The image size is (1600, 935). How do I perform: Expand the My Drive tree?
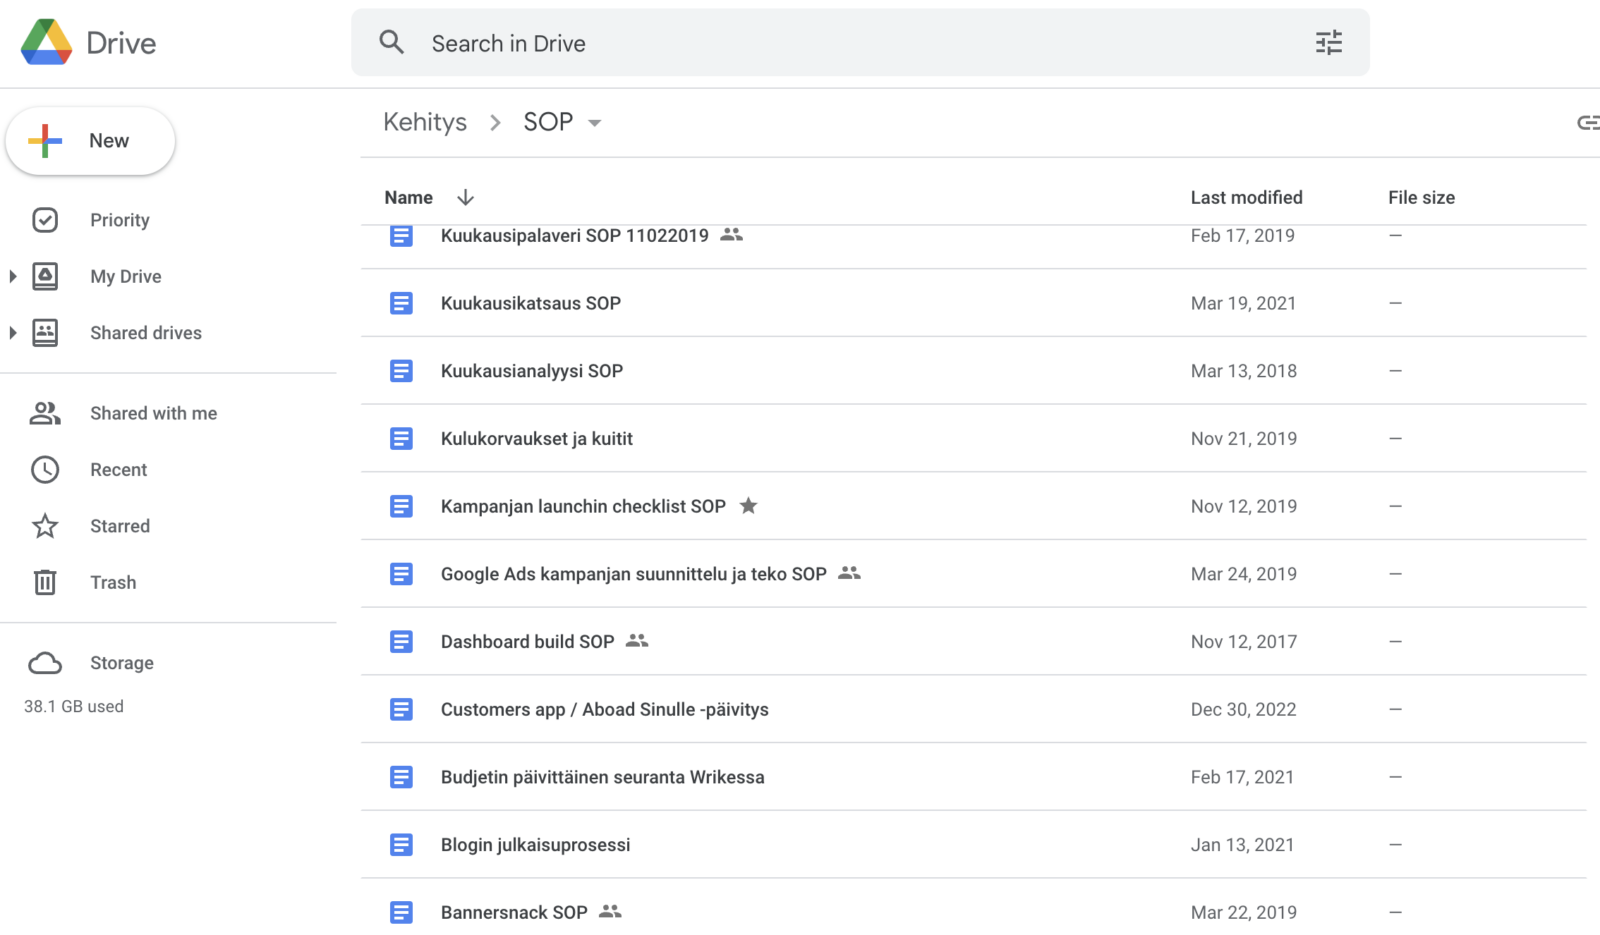[13, 277]
